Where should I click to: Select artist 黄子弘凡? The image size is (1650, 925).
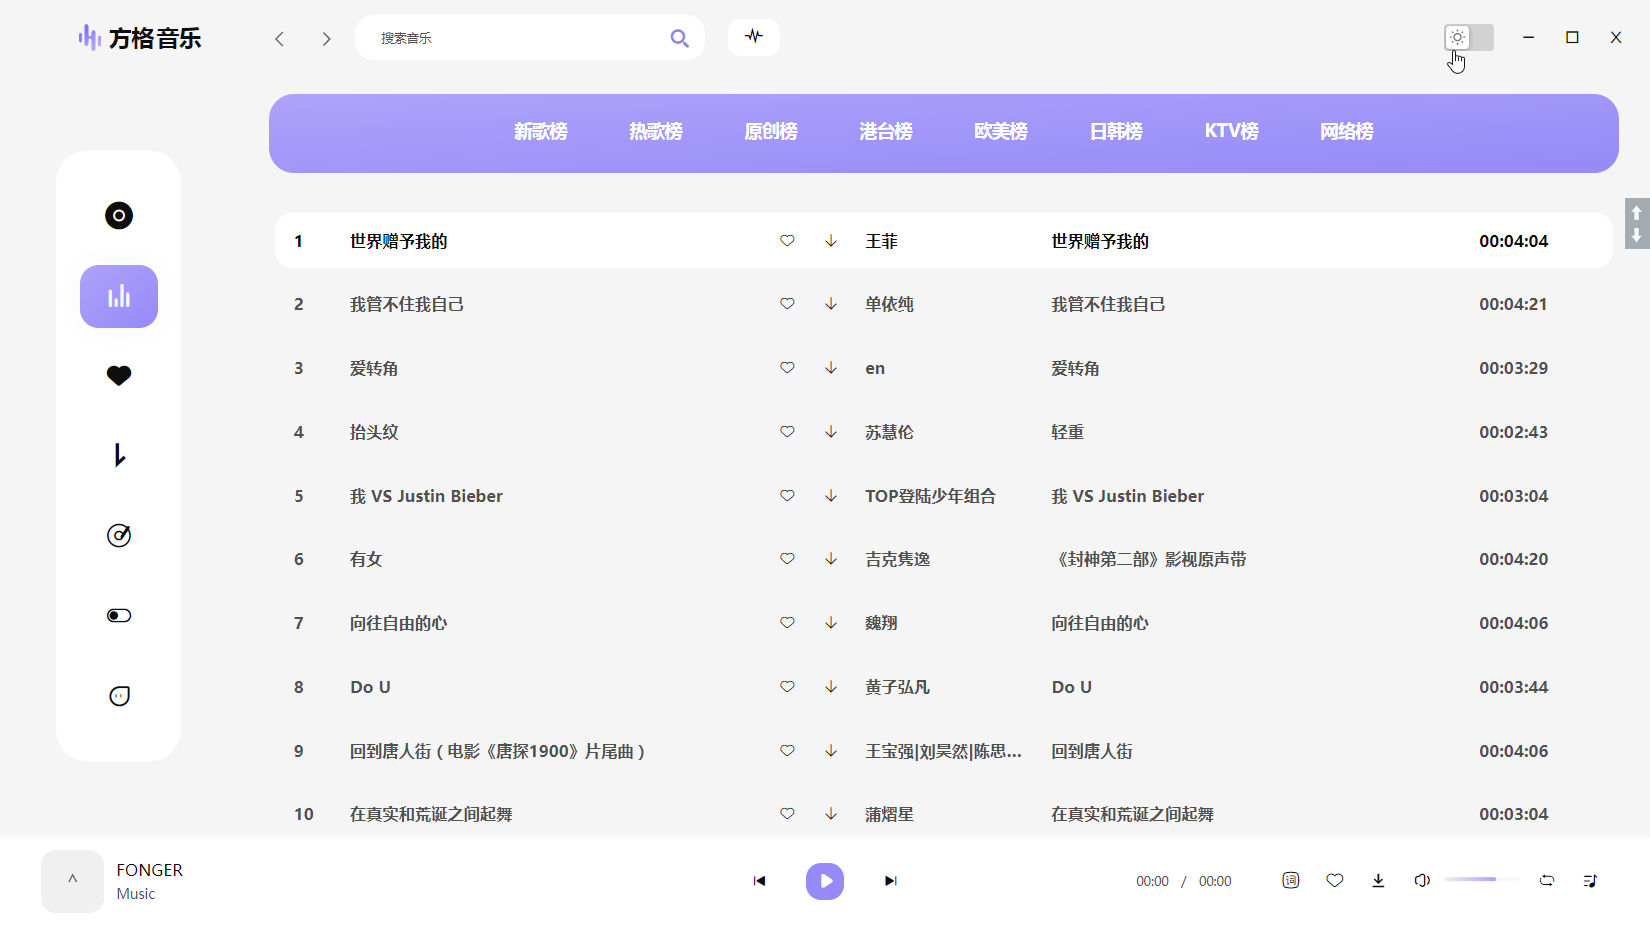[898, 687]
